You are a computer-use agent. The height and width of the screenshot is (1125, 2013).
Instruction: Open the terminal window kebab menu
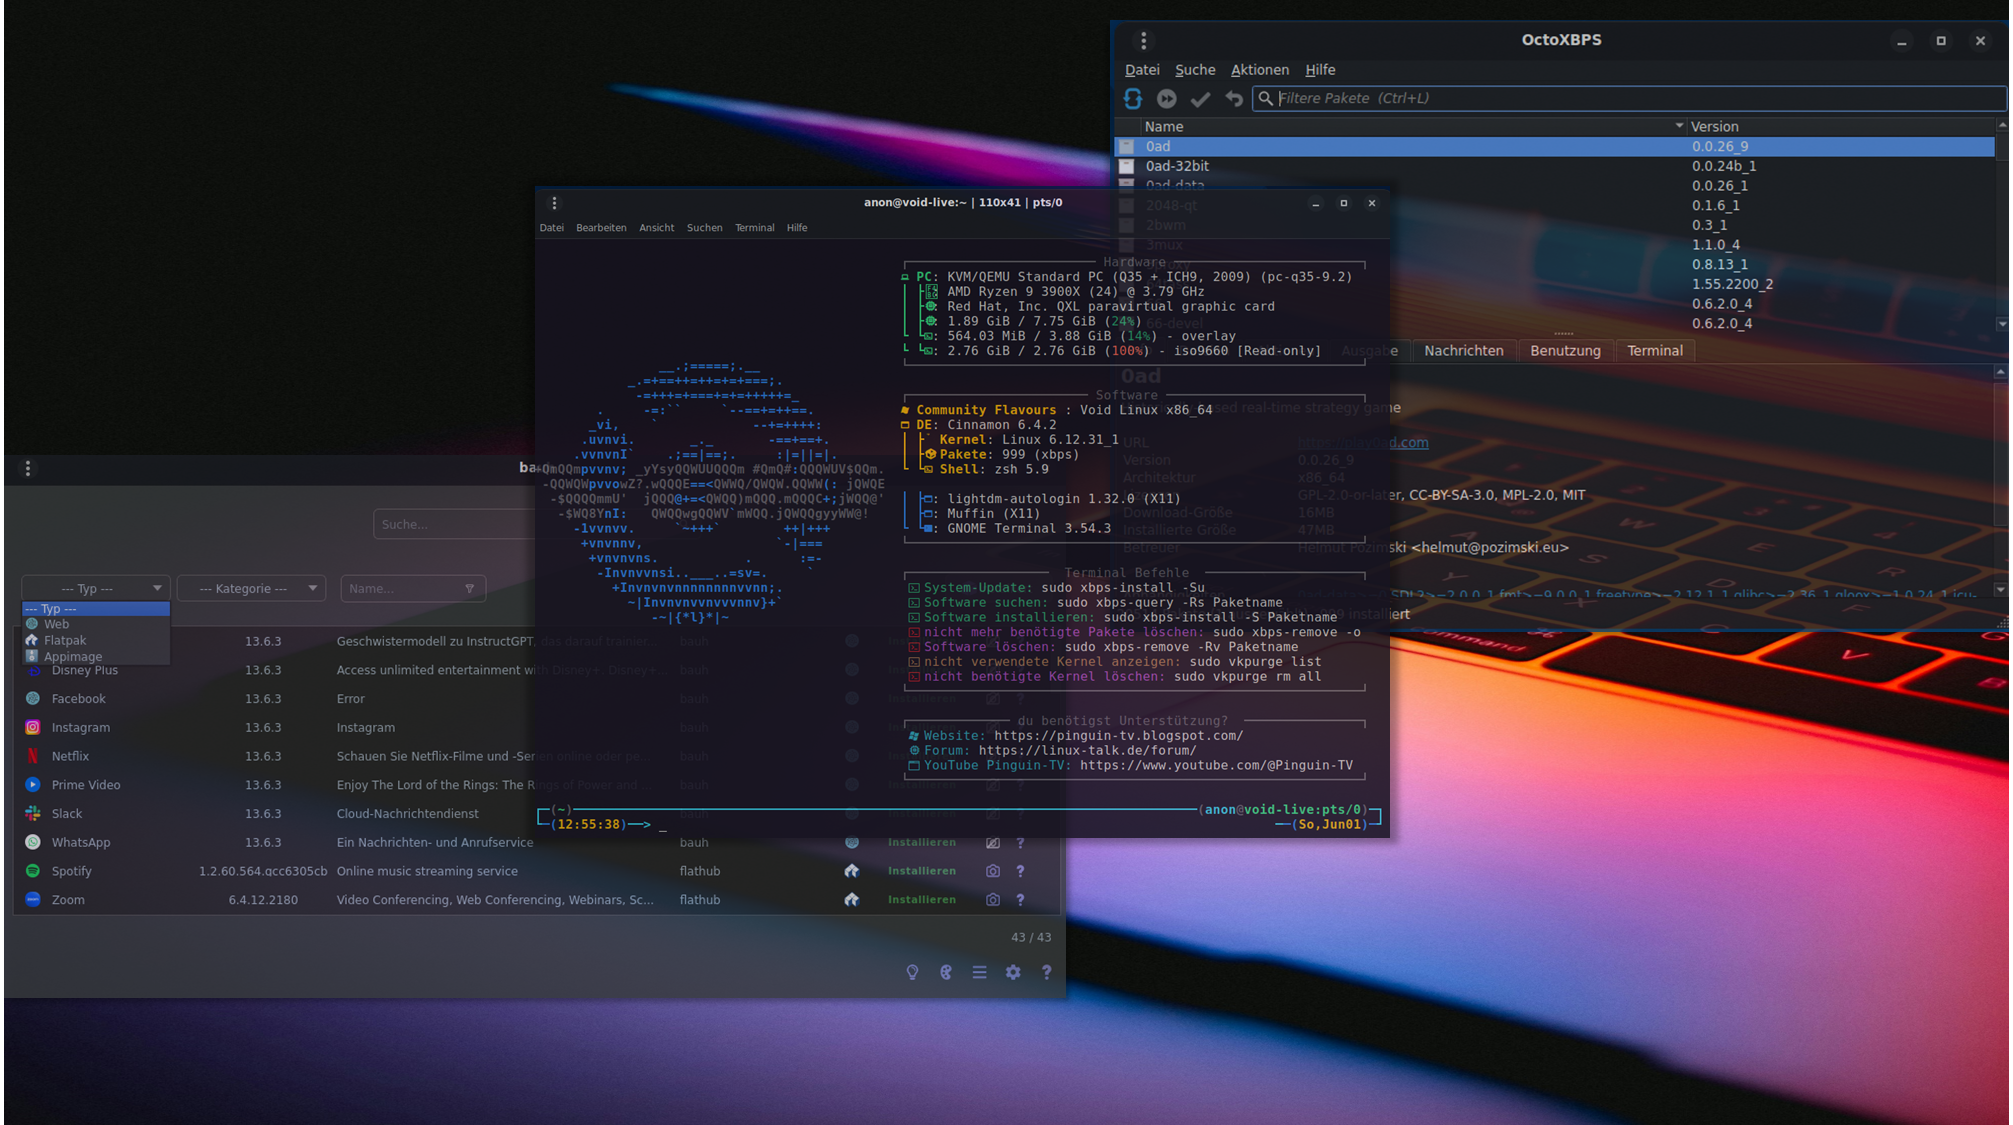point(554,203)
